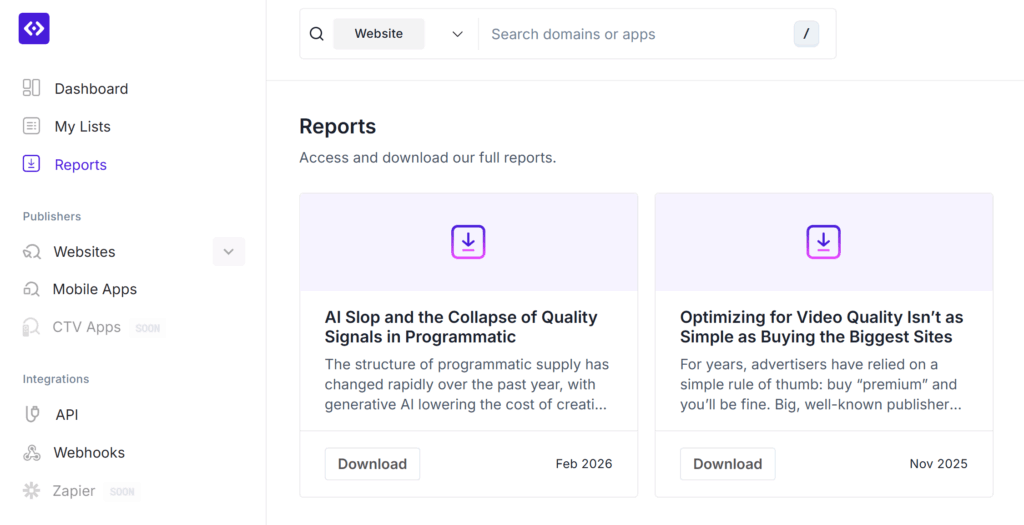
Task: Click the SOON badge next to Zapier
Action: point(122,492)
